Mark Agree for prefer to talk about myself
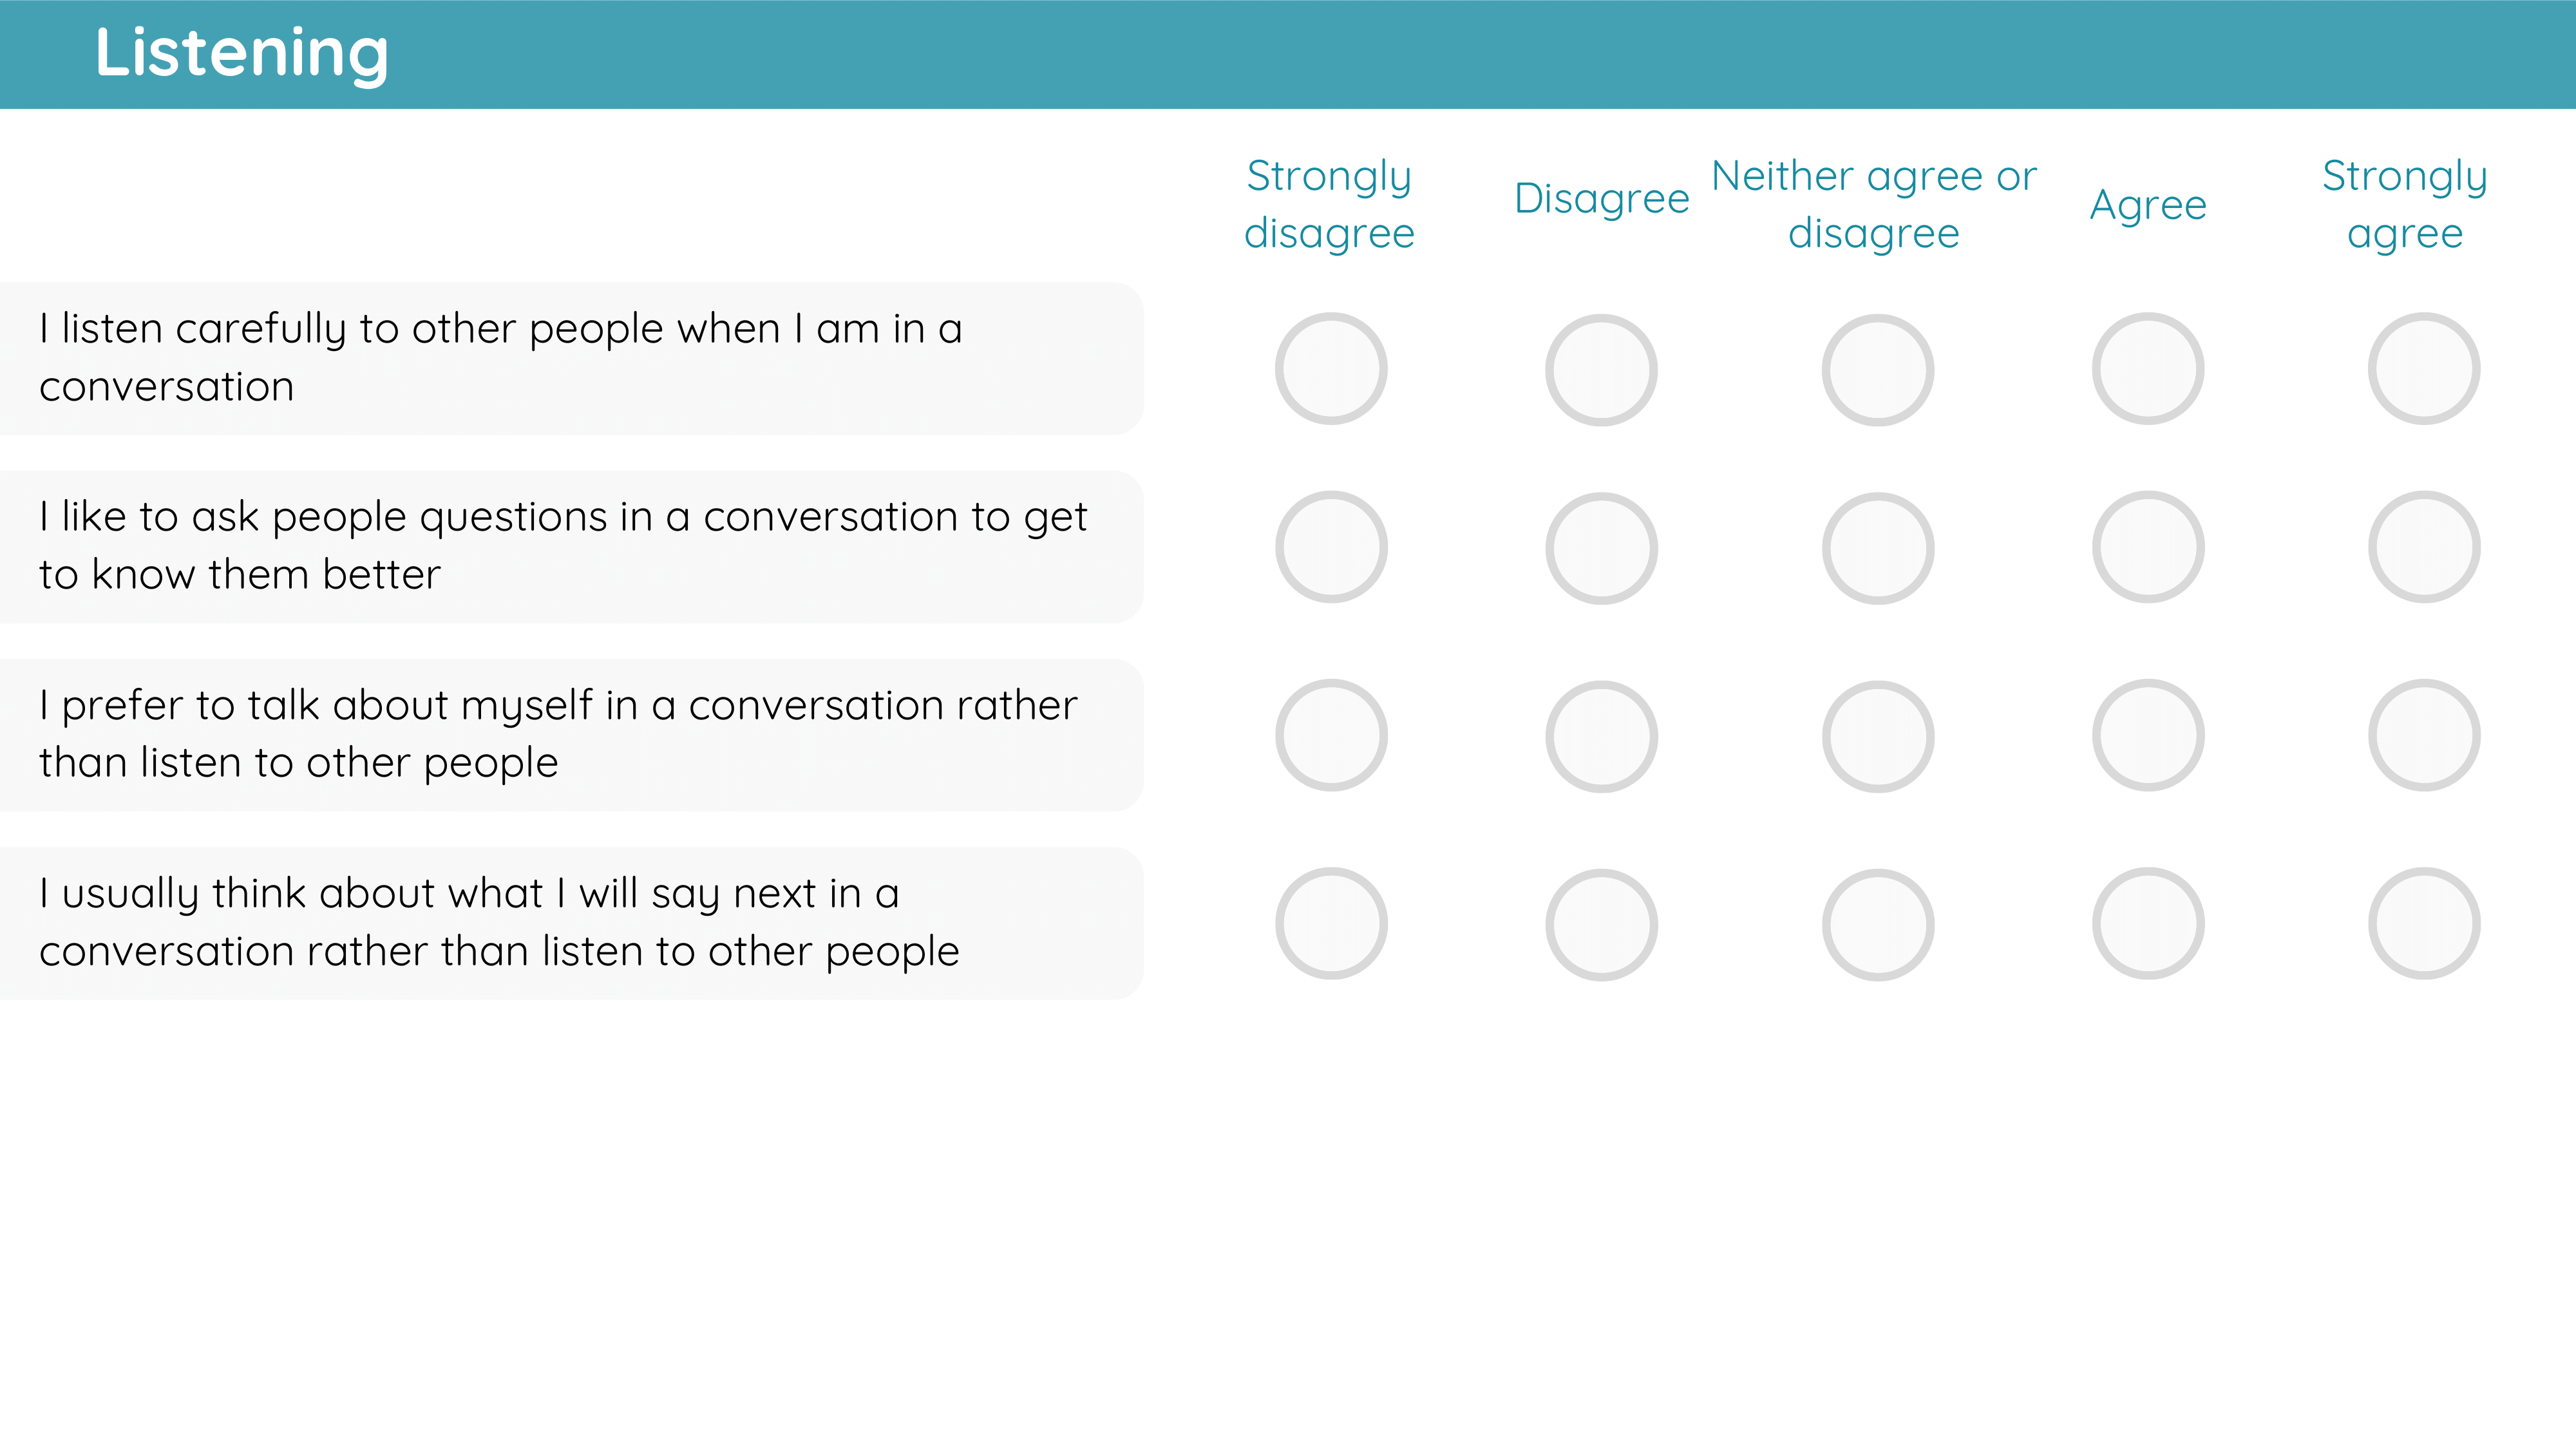The height and width of the screenshot is (1449, 2576). tap(2148, 735)
